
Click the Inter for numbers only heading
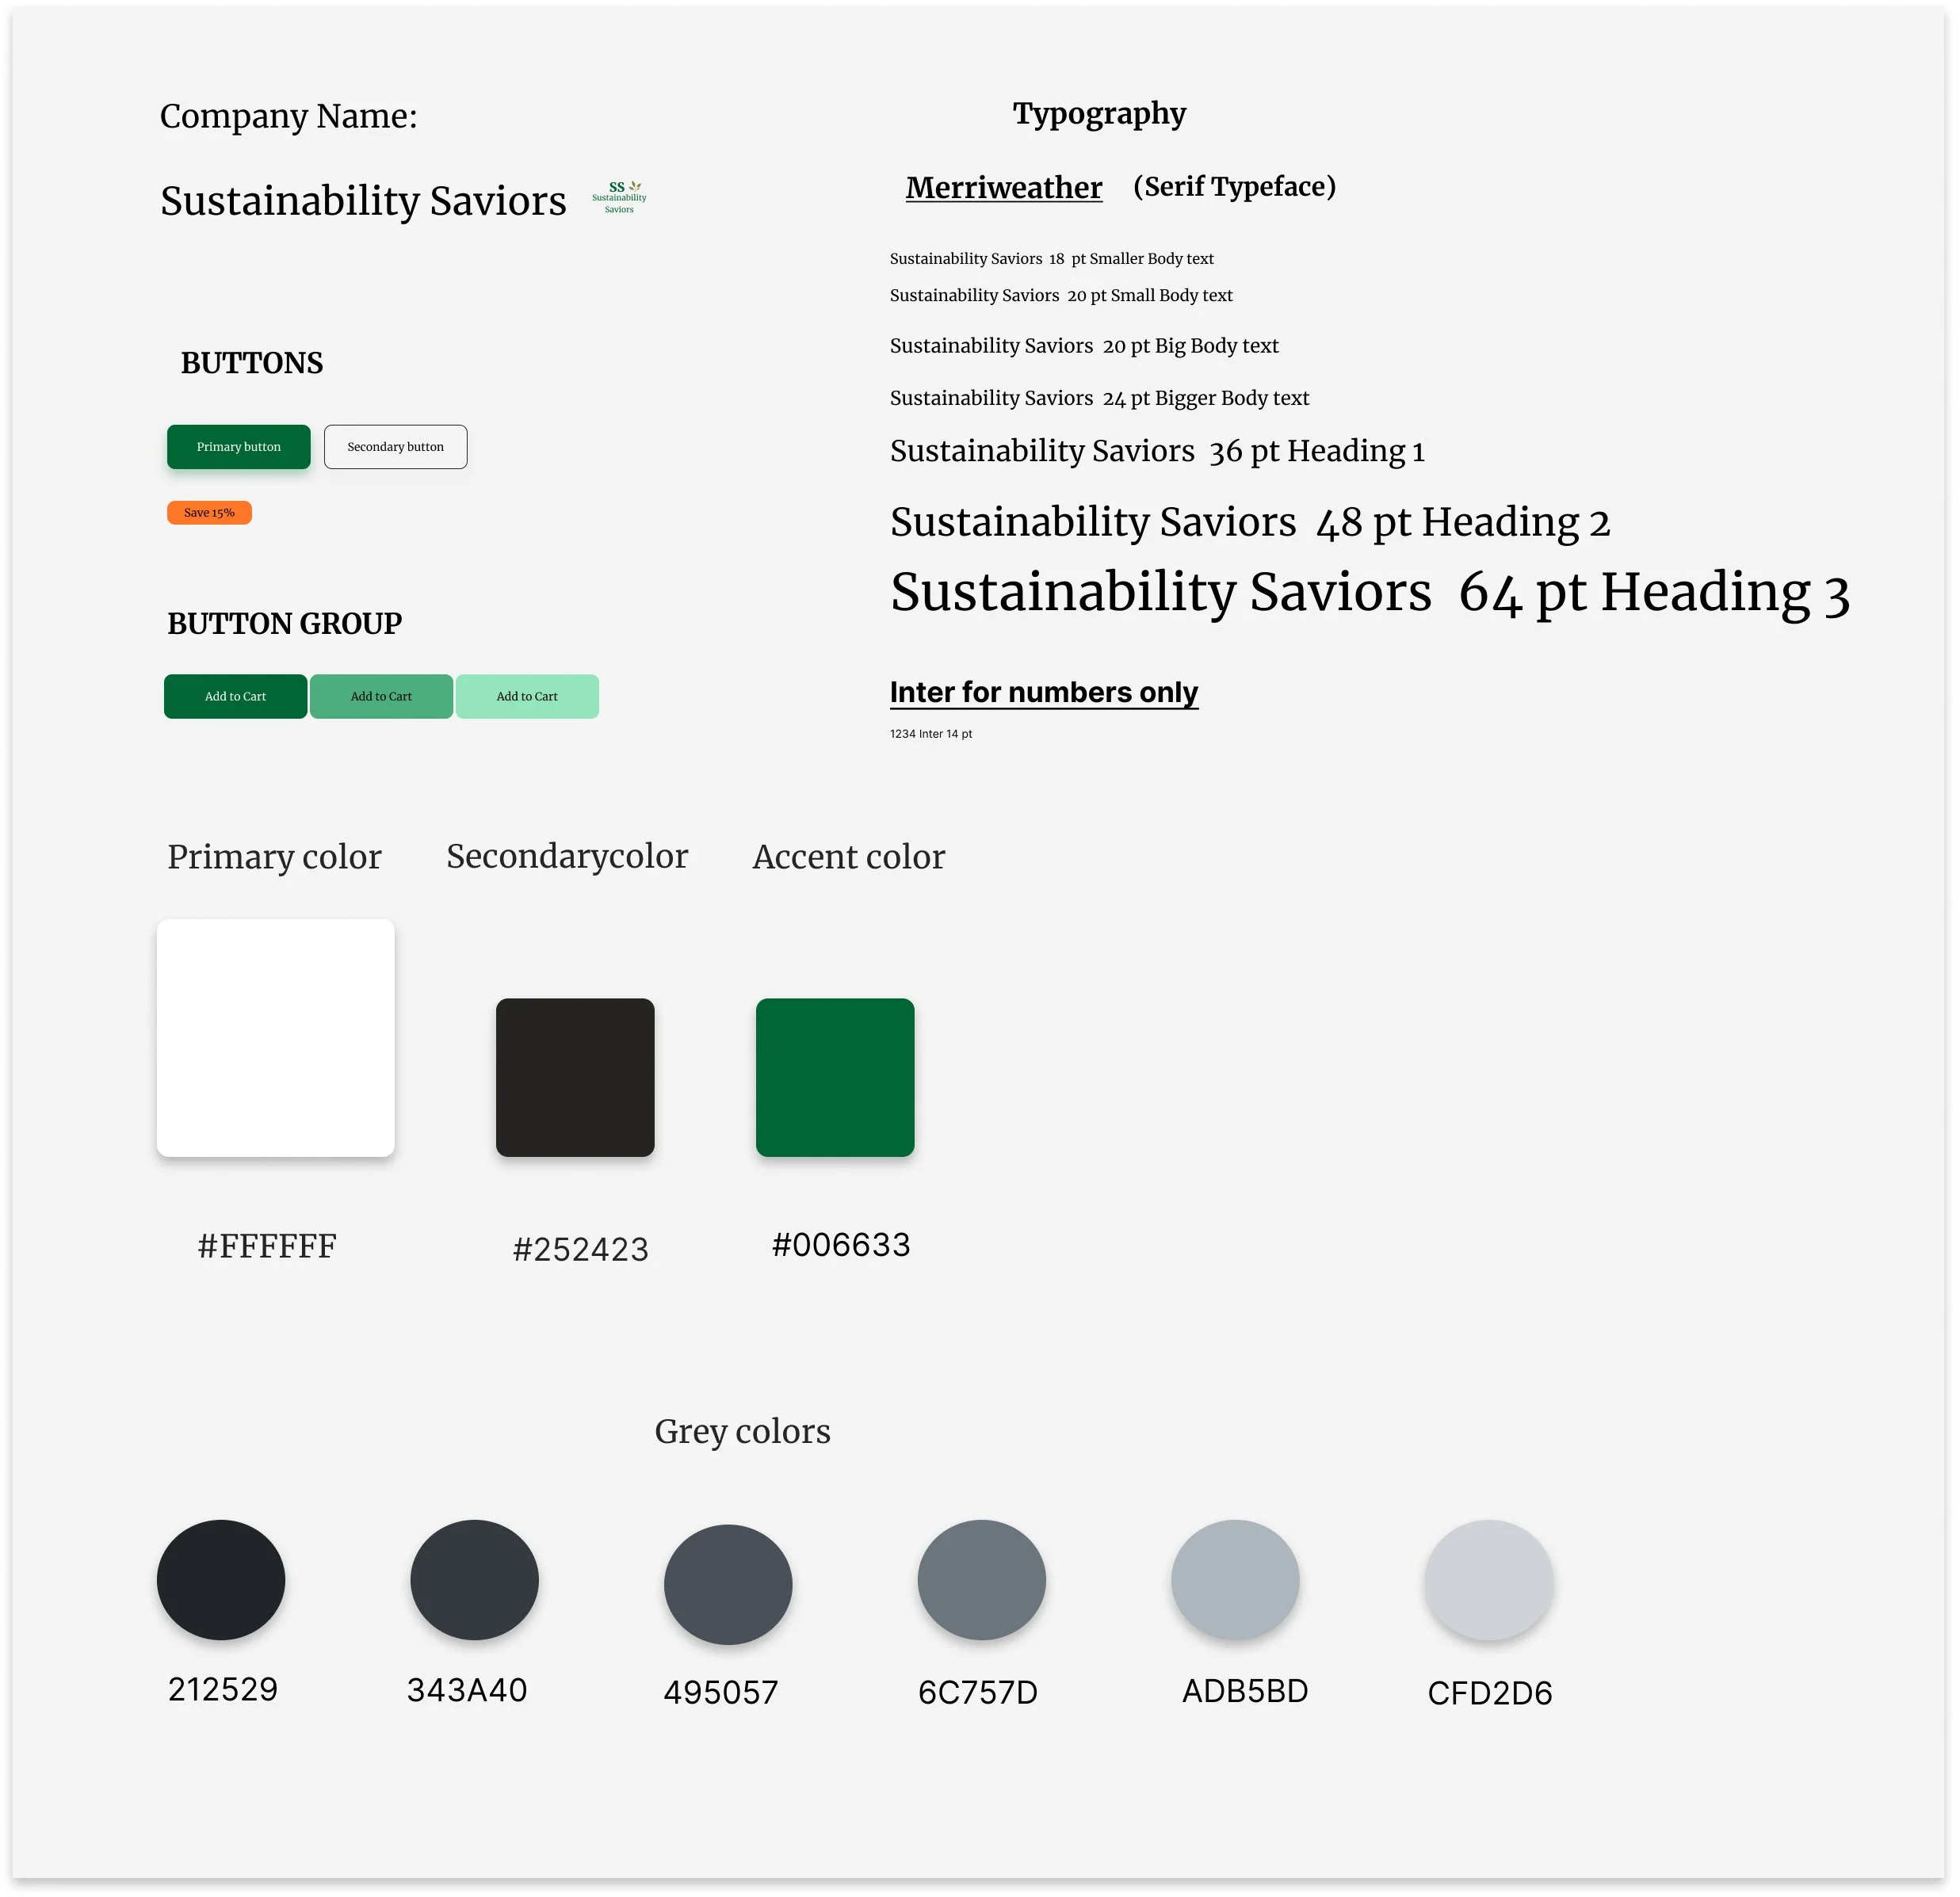(1043, 693)
